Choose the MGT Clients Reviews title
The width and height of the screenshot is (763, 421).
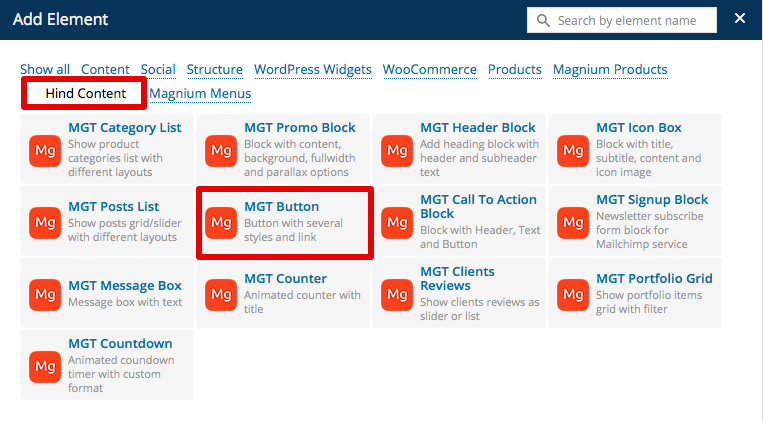[457, 278]
